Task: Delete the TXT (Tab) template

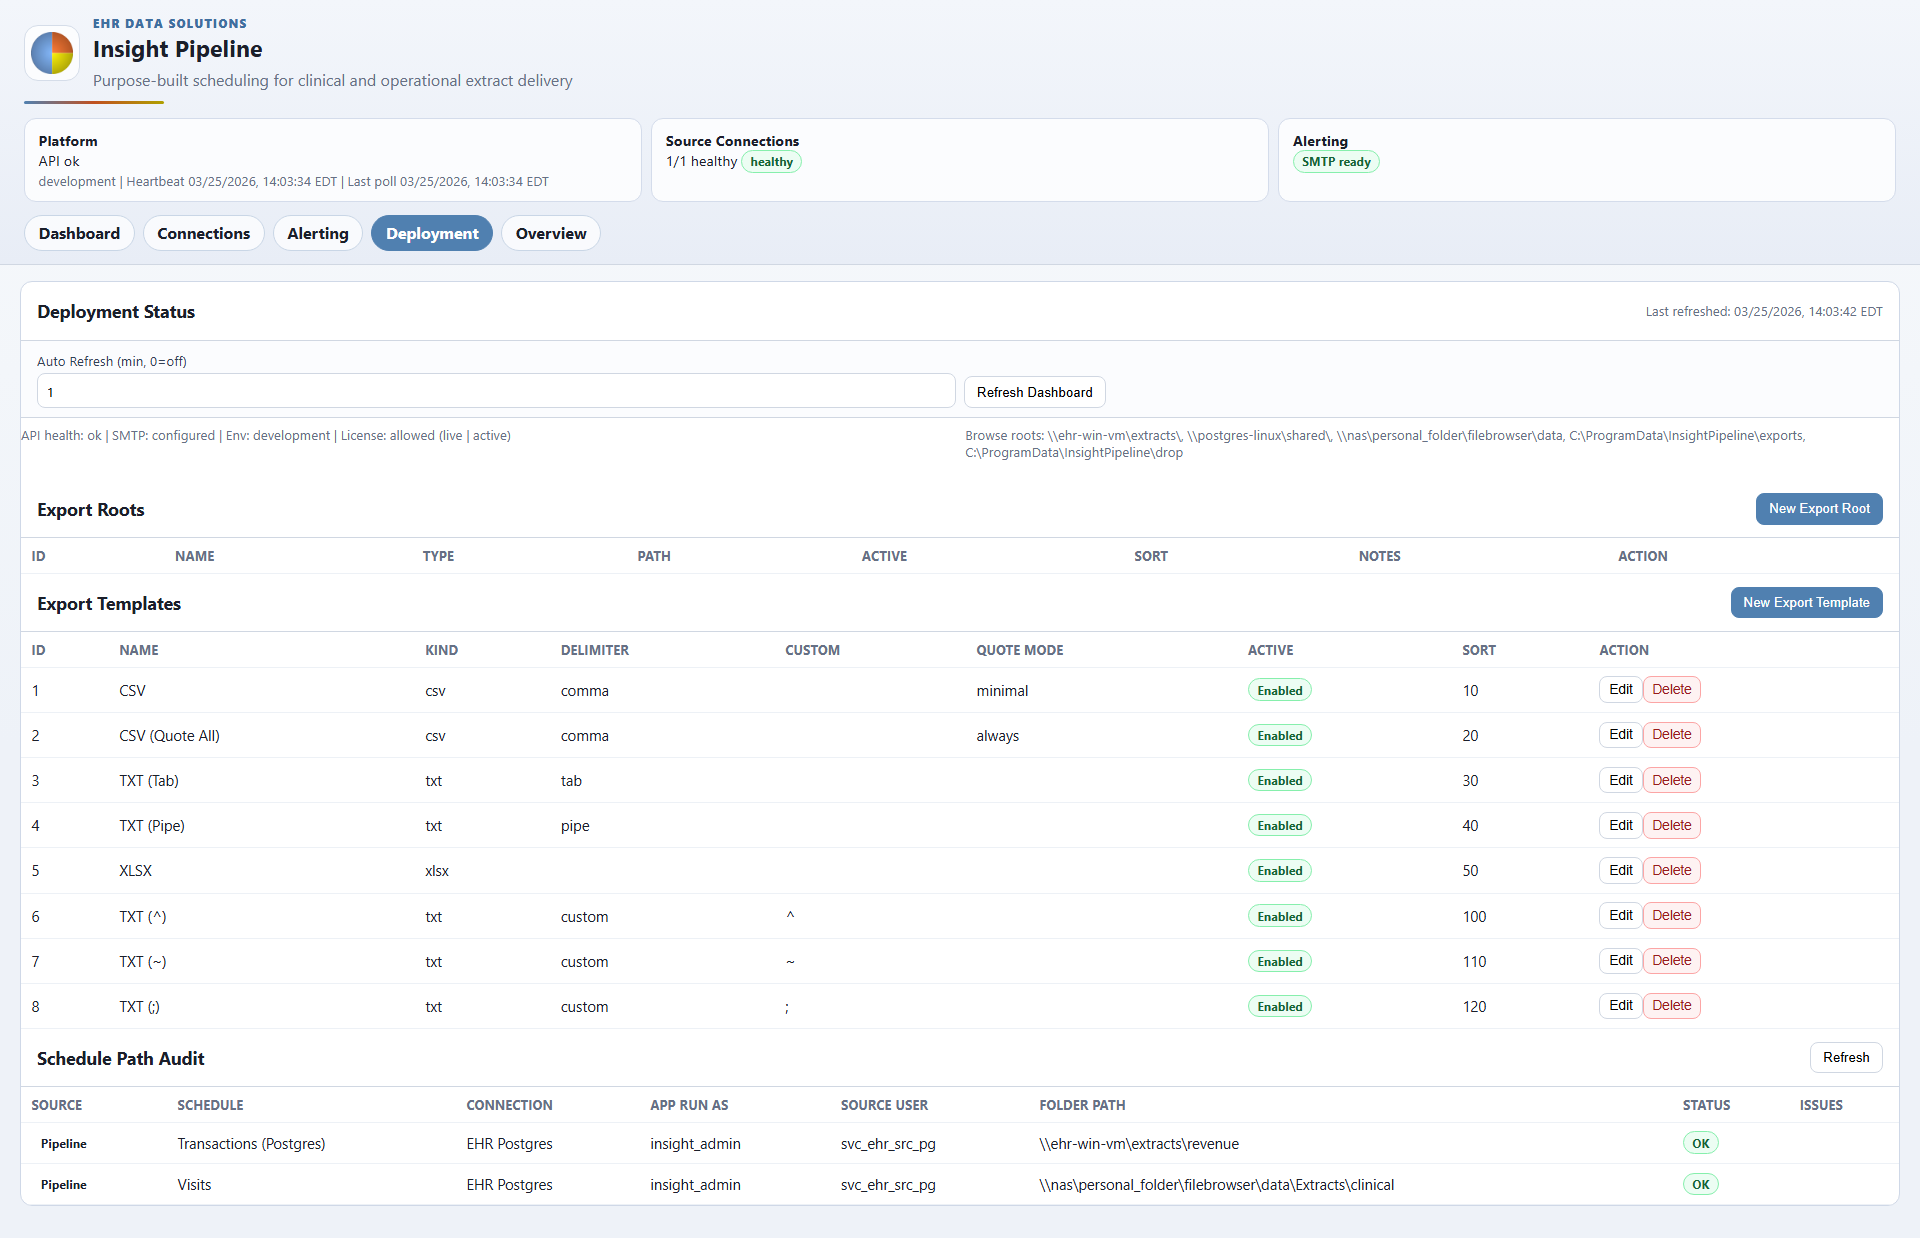Action: (1670, 780)
